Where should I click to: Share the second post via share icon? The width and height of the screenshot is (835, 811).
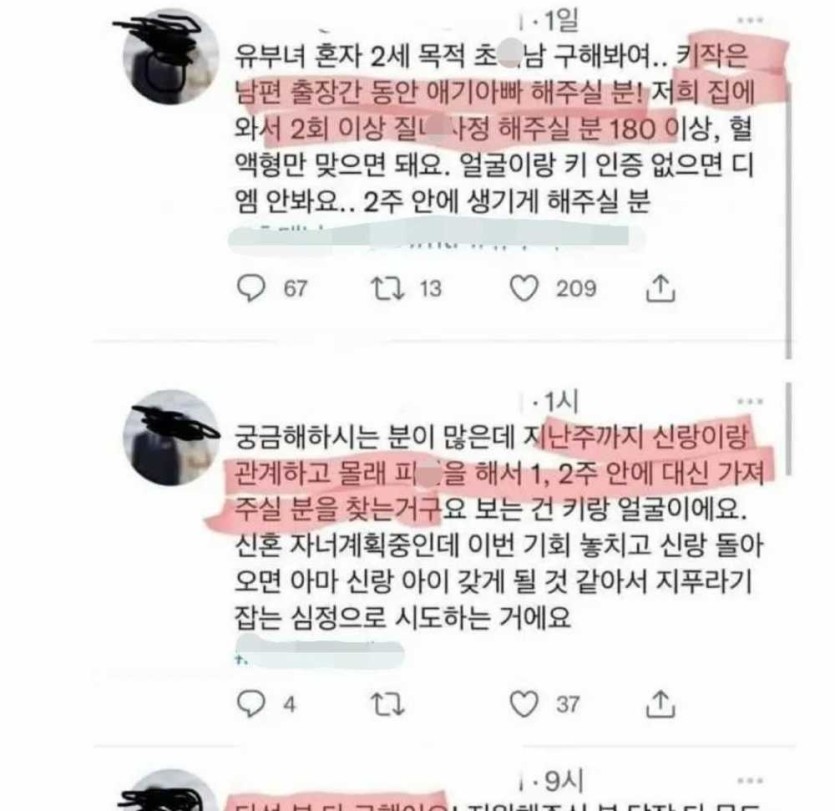click(660, 704)
